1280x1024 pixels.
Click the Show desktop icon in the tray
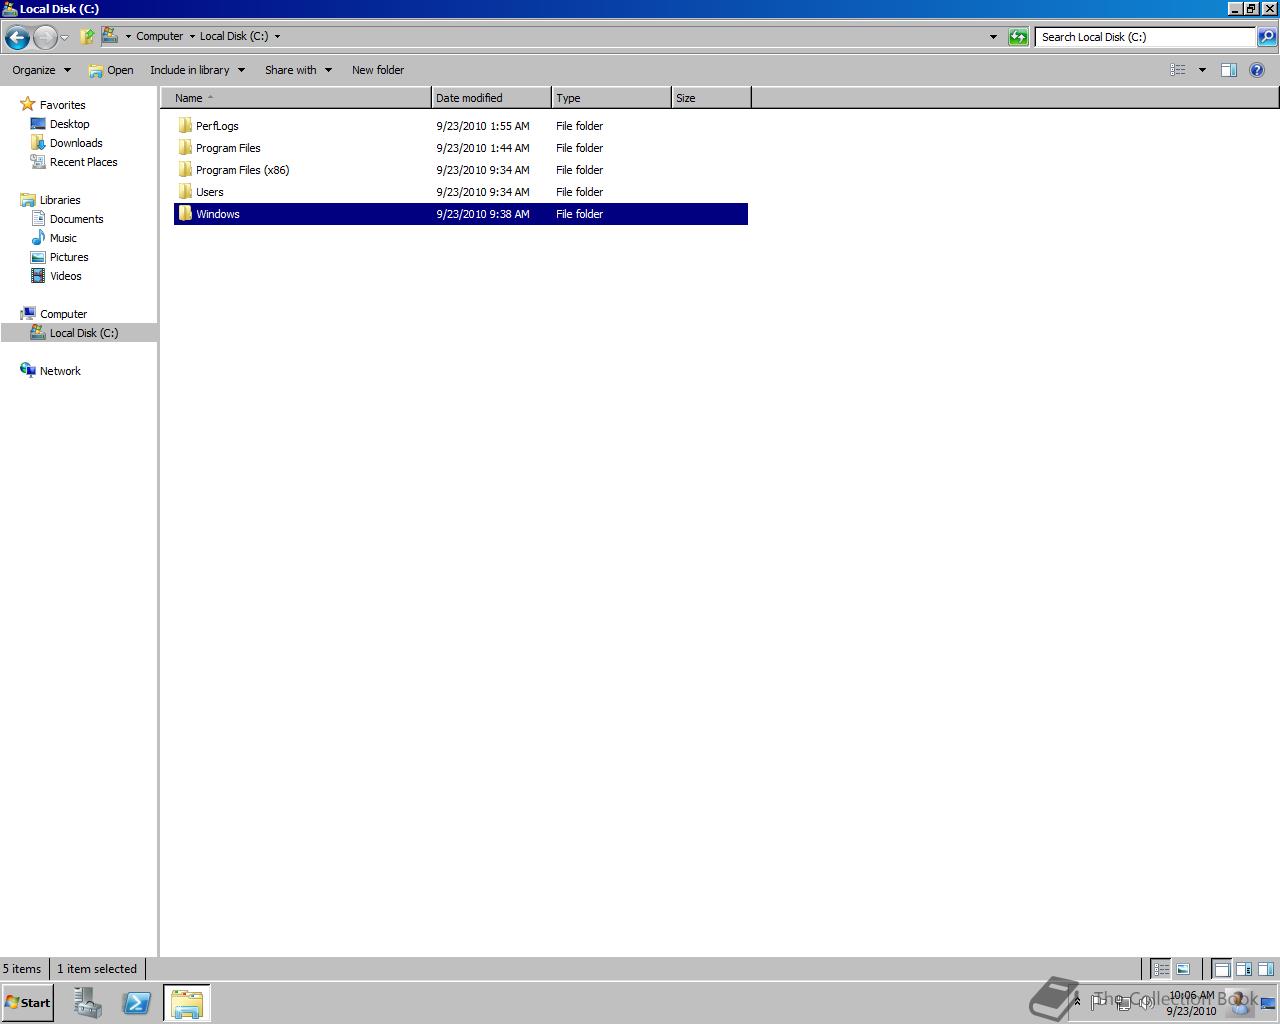[1267, 1002]
